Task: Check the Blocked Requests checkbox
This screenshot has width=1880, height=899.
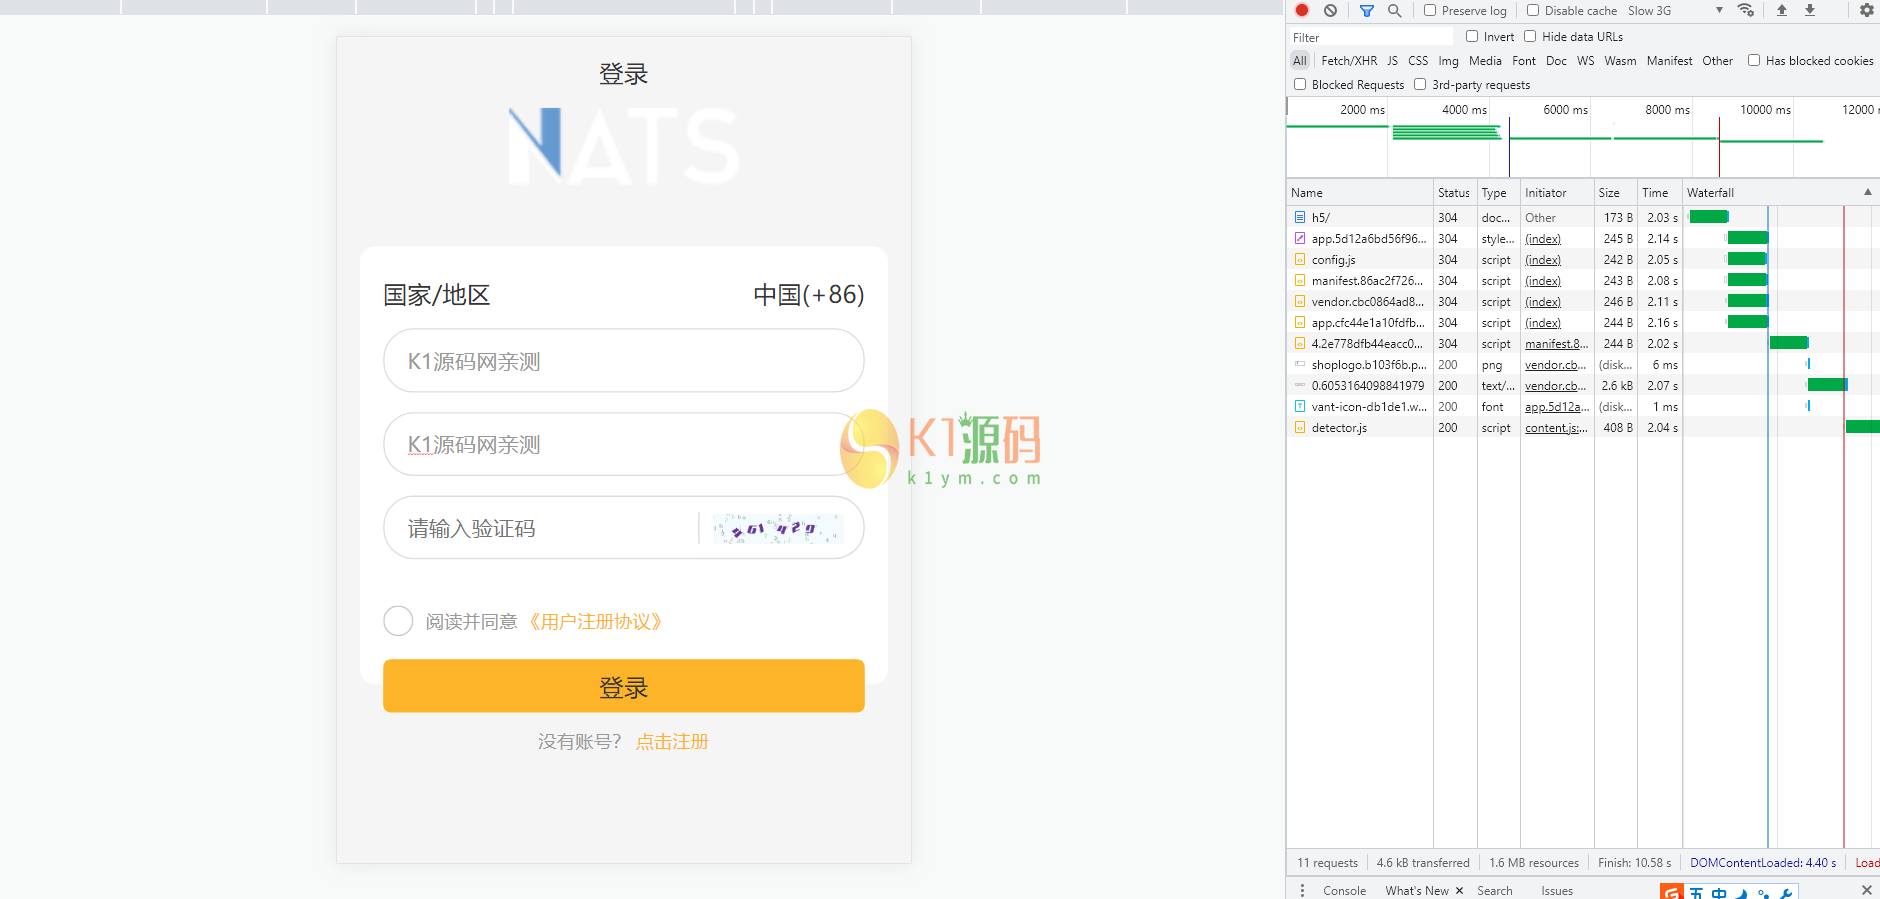Action: coord(1300,84)
